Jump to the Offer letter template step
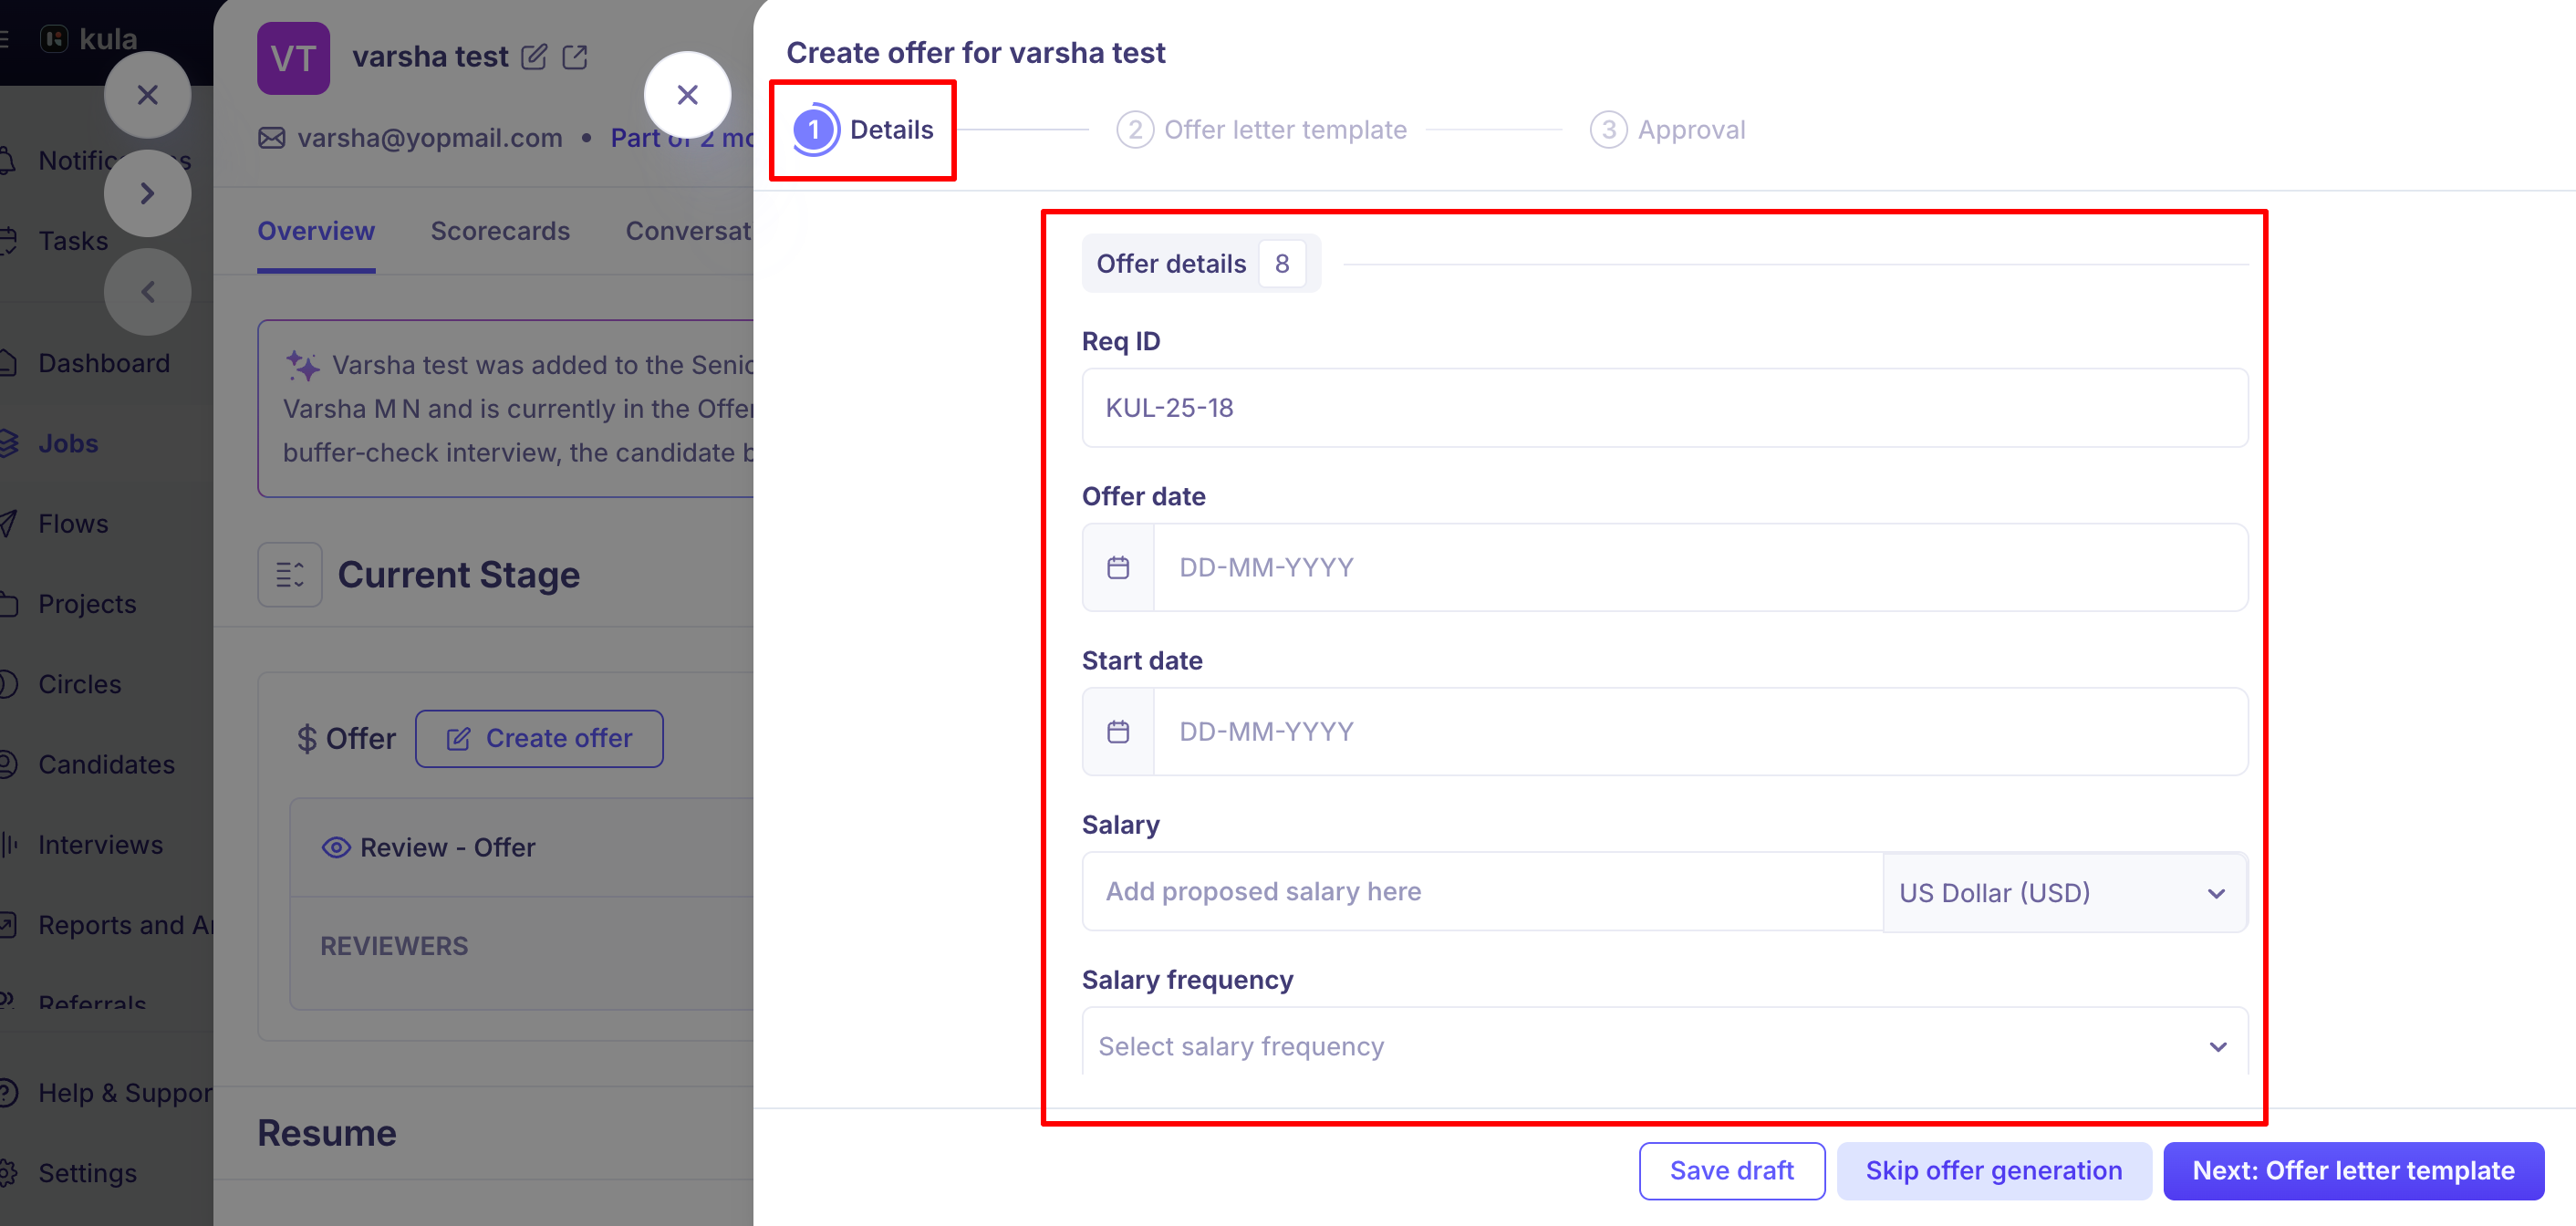Viewport: 2576px width, 1226px height. click(x=1262, y=130)
